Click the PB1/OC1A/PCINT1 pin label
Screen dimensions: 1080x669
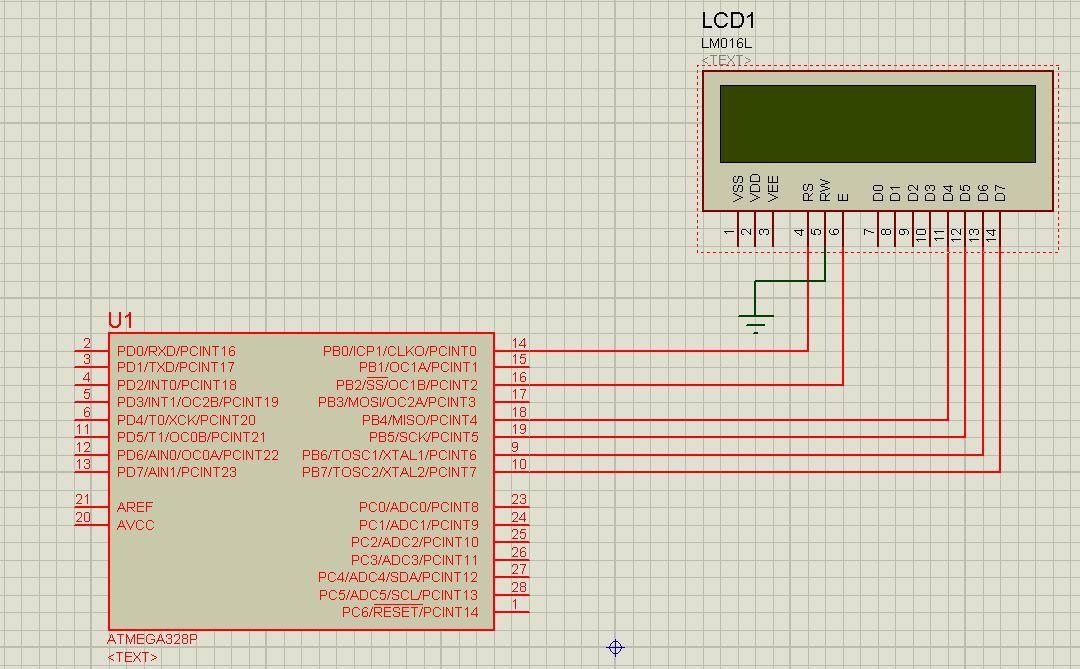tap(418, 367)
